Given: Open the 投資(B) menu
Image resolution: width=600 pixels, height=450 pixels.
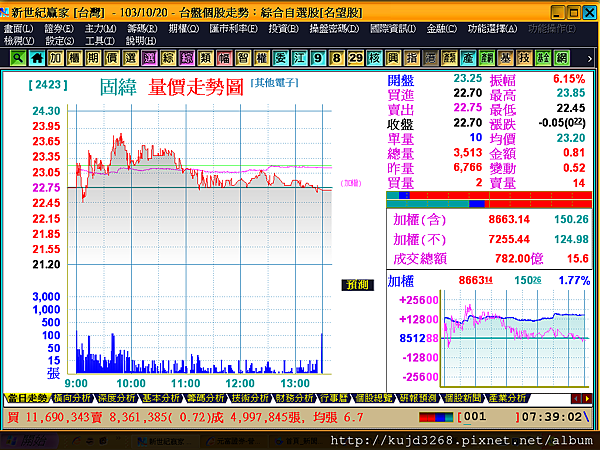Looking at the screenshot, I should click(x=284, y=29).
